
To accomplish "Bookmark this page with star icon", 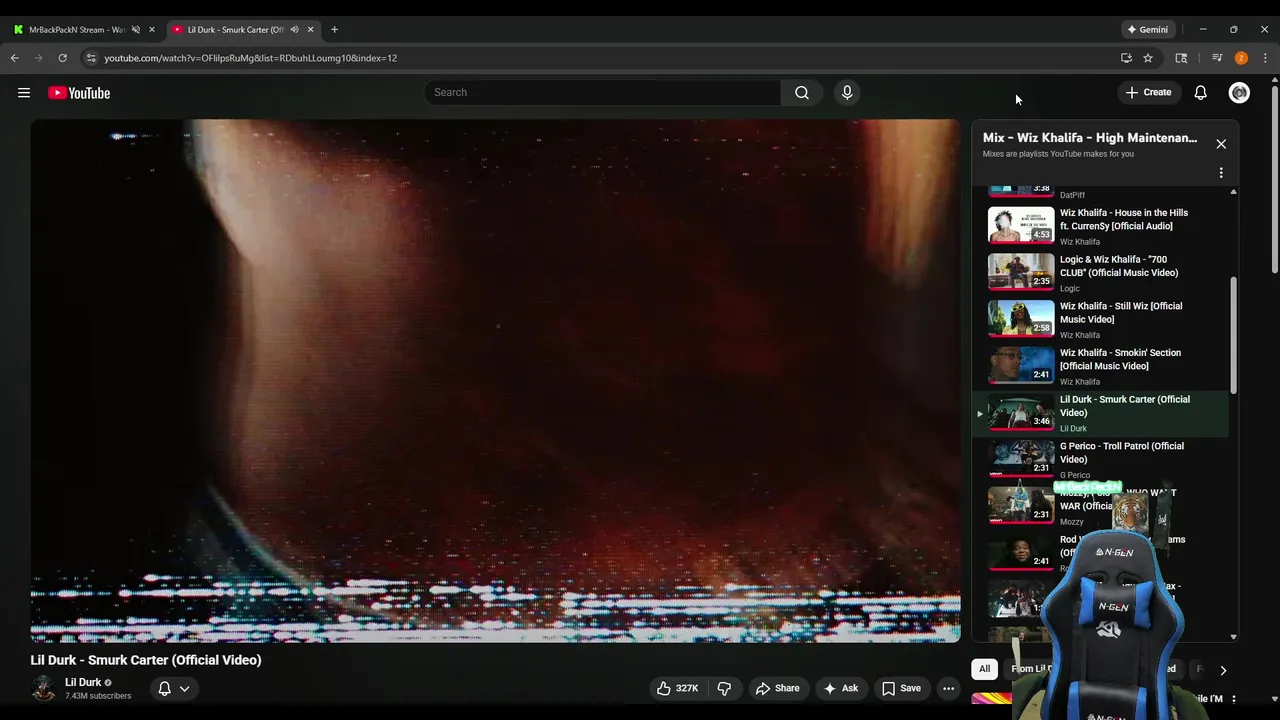I will 1148,58.
